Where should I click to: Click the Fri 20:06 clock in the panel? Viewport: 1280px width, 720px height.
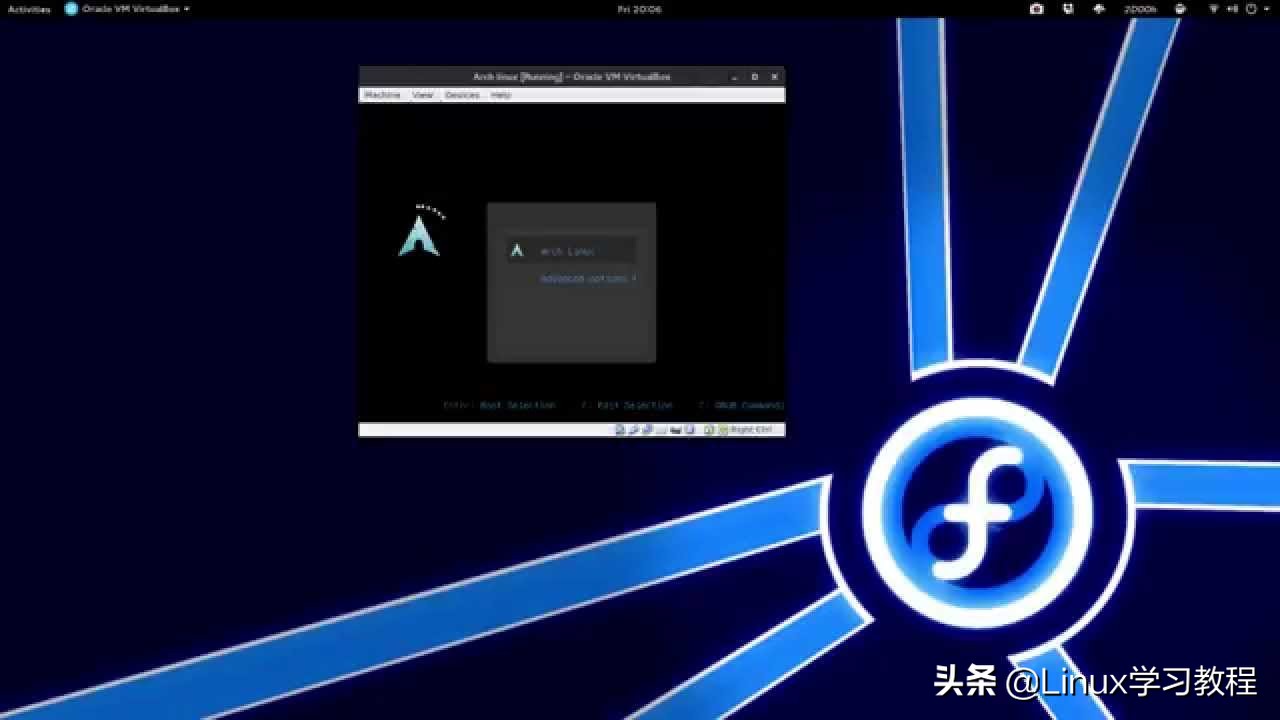pos(640,9)
